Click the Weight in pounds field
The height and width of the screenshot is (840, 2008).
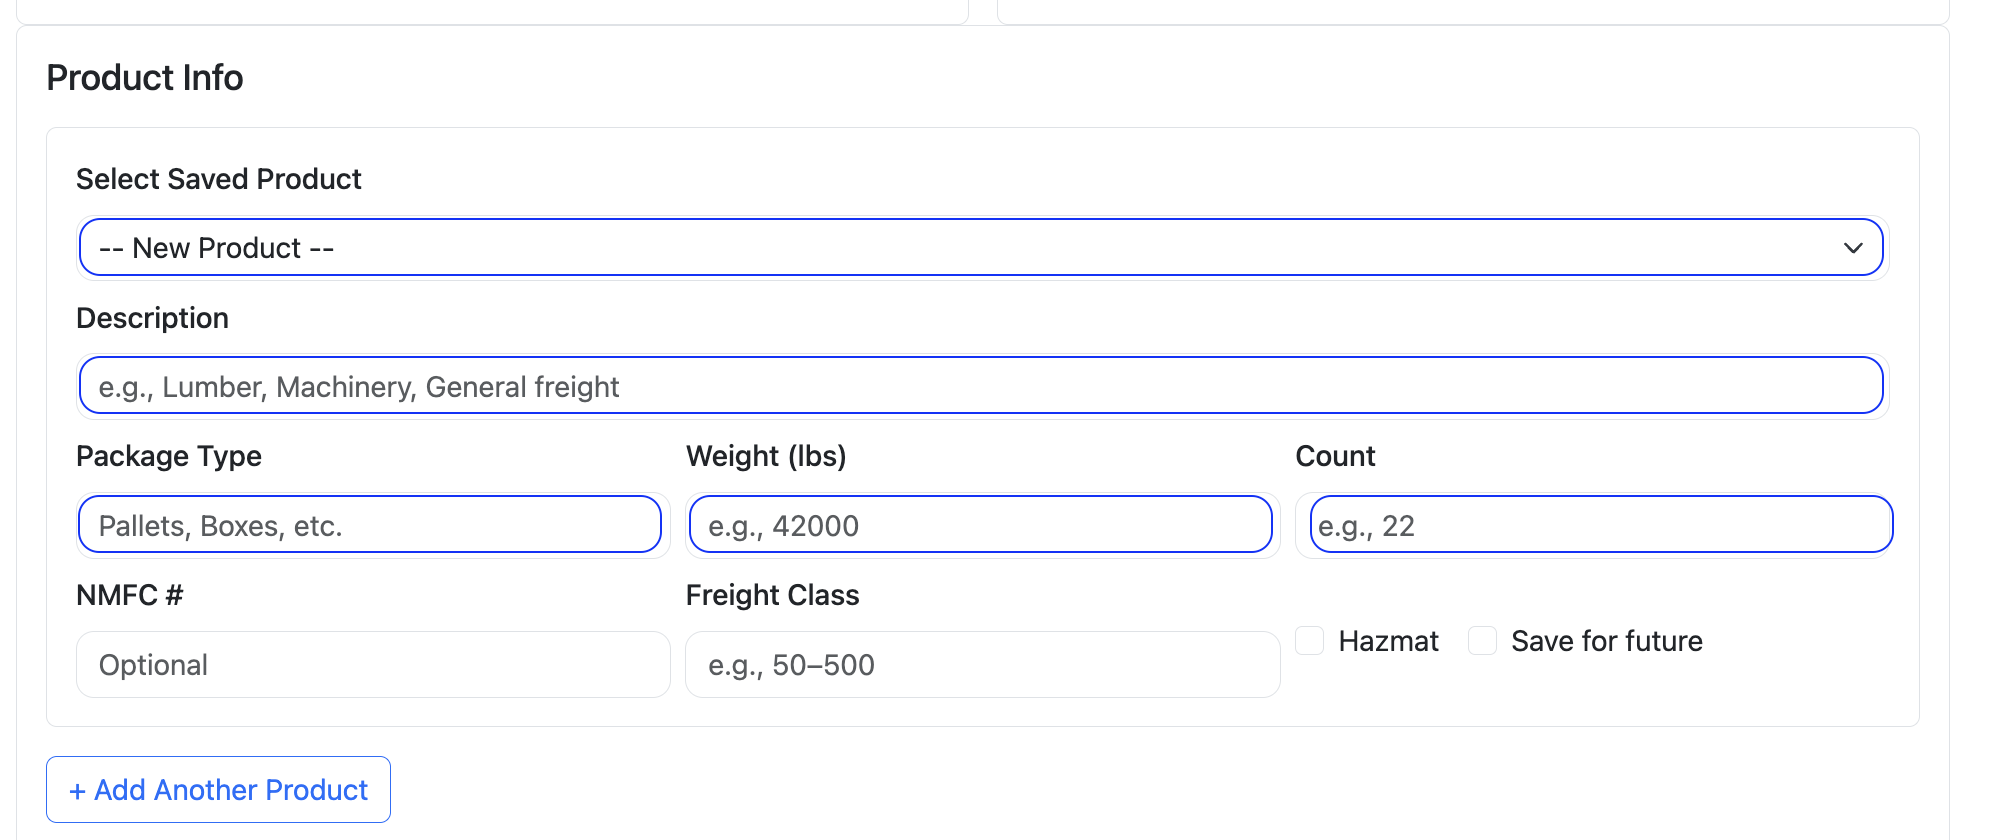tap(981, 524)
